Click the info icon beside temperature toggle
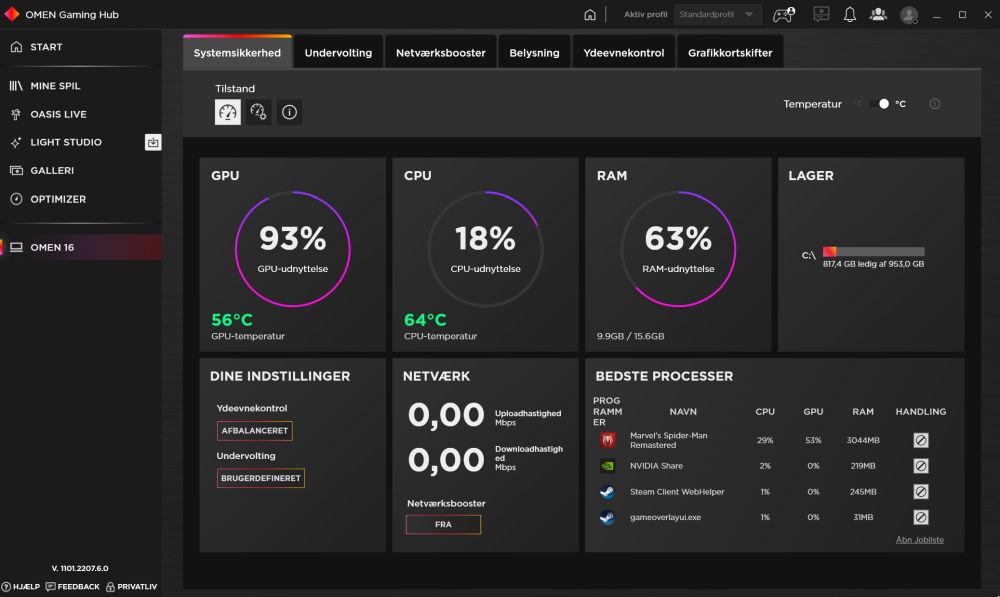1000x597 pixels. 934,104
